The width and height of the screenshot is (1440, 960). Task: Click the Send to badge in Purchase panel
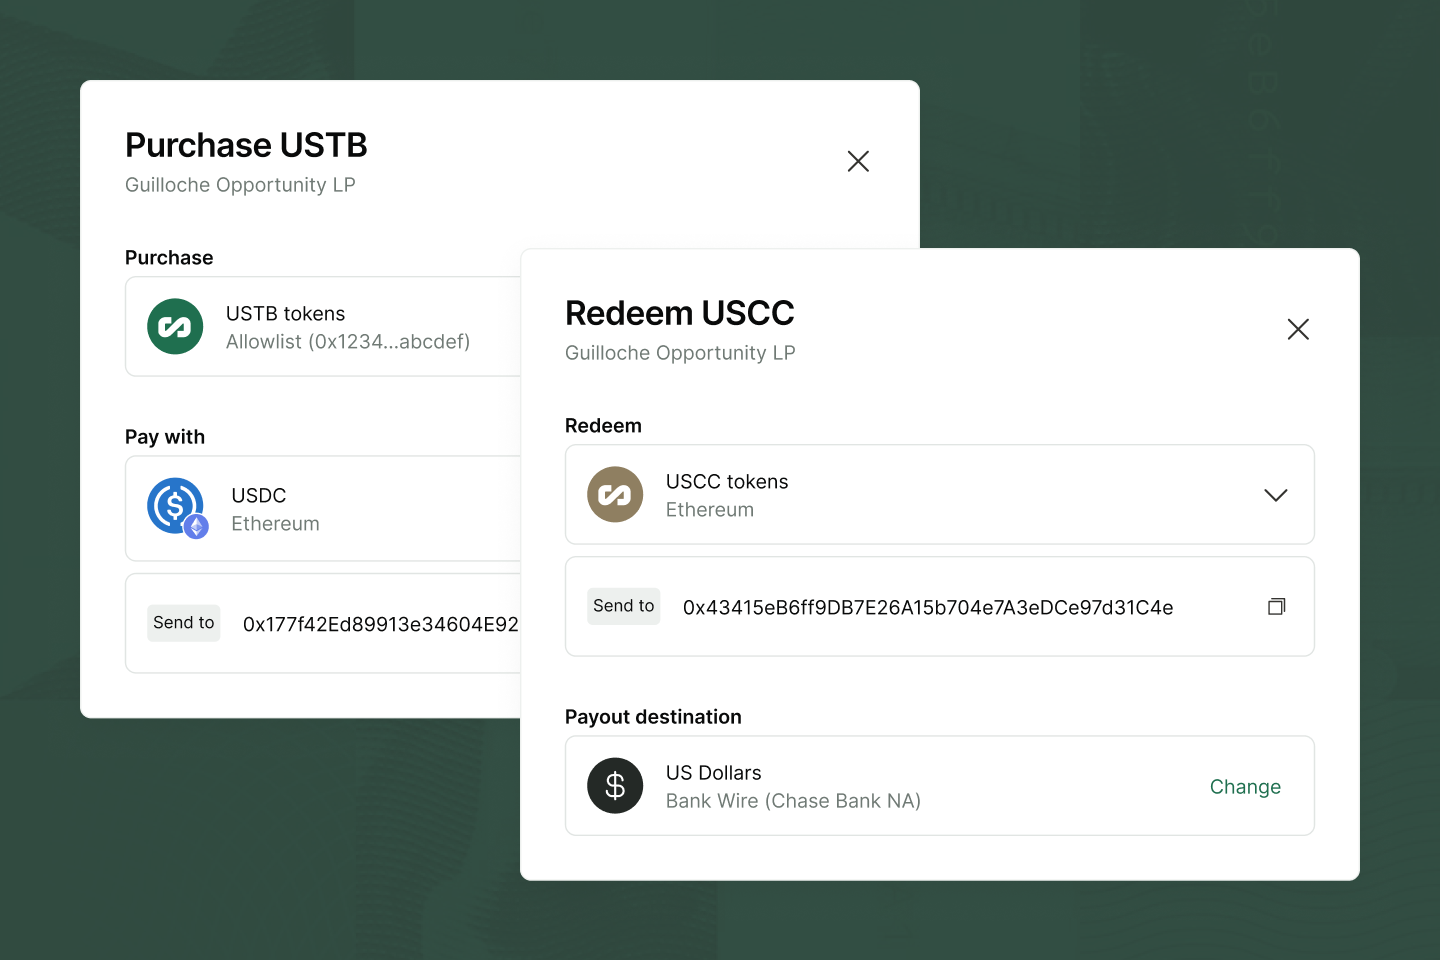(x=184, y=623)
